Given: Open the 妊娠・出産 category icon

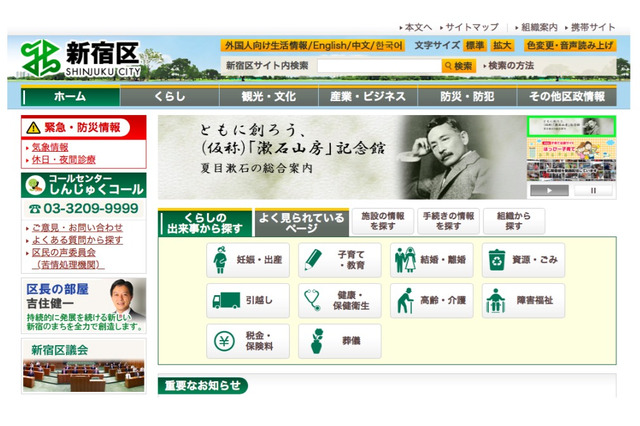Looking at the screenshot, I should pyautogui.click(x=248, y=260).
